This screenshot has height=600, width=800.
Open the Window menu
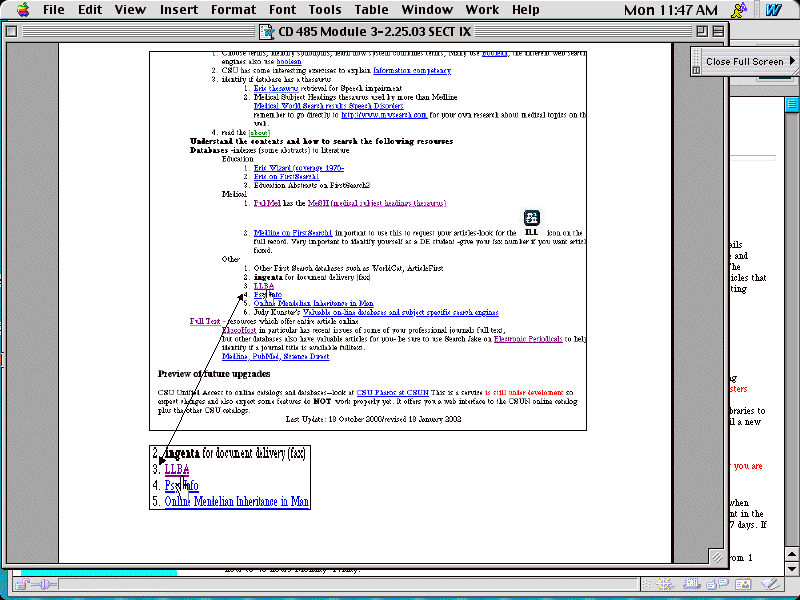(427, 10)
